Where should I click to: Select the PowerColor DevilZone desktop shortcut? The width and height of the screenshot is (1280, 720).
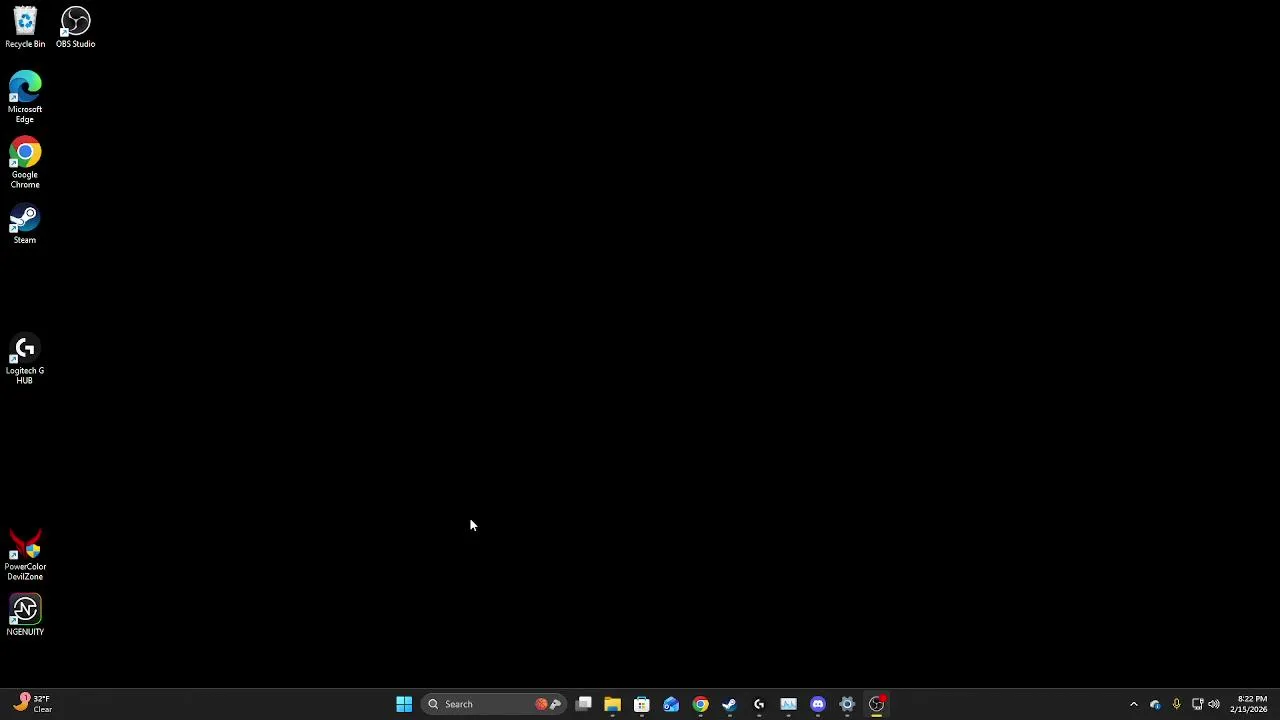click(x=25, y=555)
